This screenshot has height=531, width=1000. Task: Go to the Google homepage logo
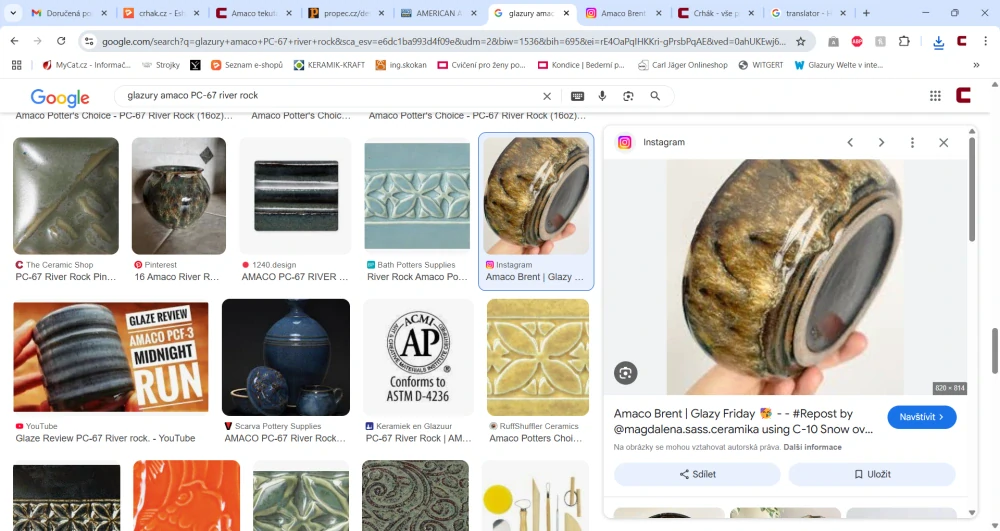click(x=60, y=97)
